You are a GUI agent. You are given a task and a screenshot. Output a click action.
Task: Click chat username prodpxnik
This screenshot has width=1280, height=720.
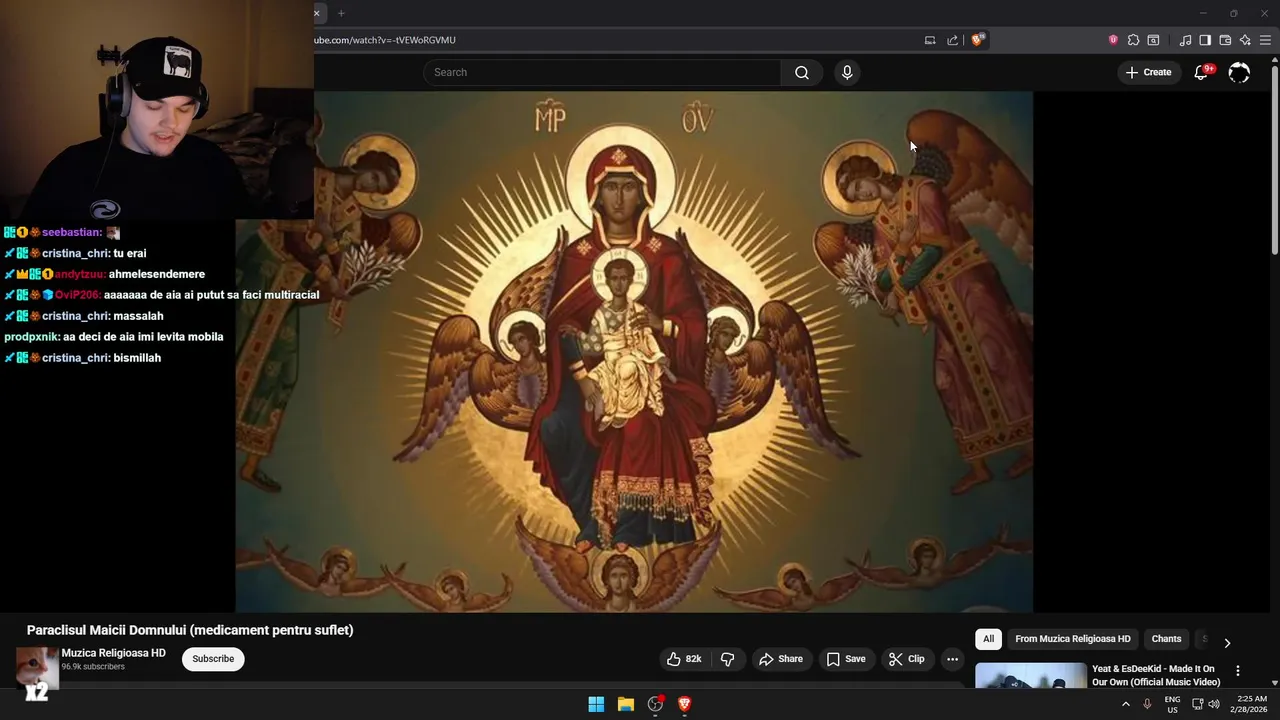point(32,337)
